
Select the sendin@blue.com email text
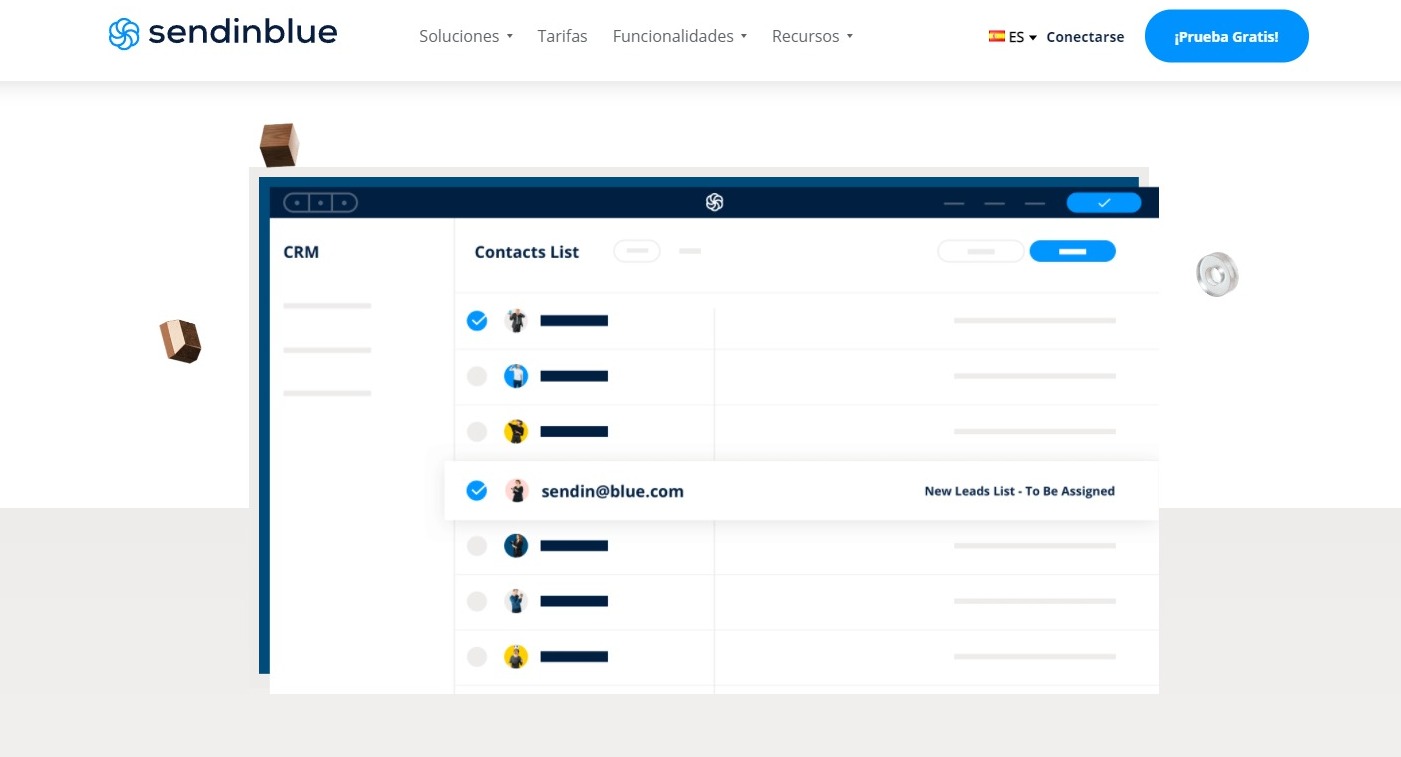(x=612, y=491)
